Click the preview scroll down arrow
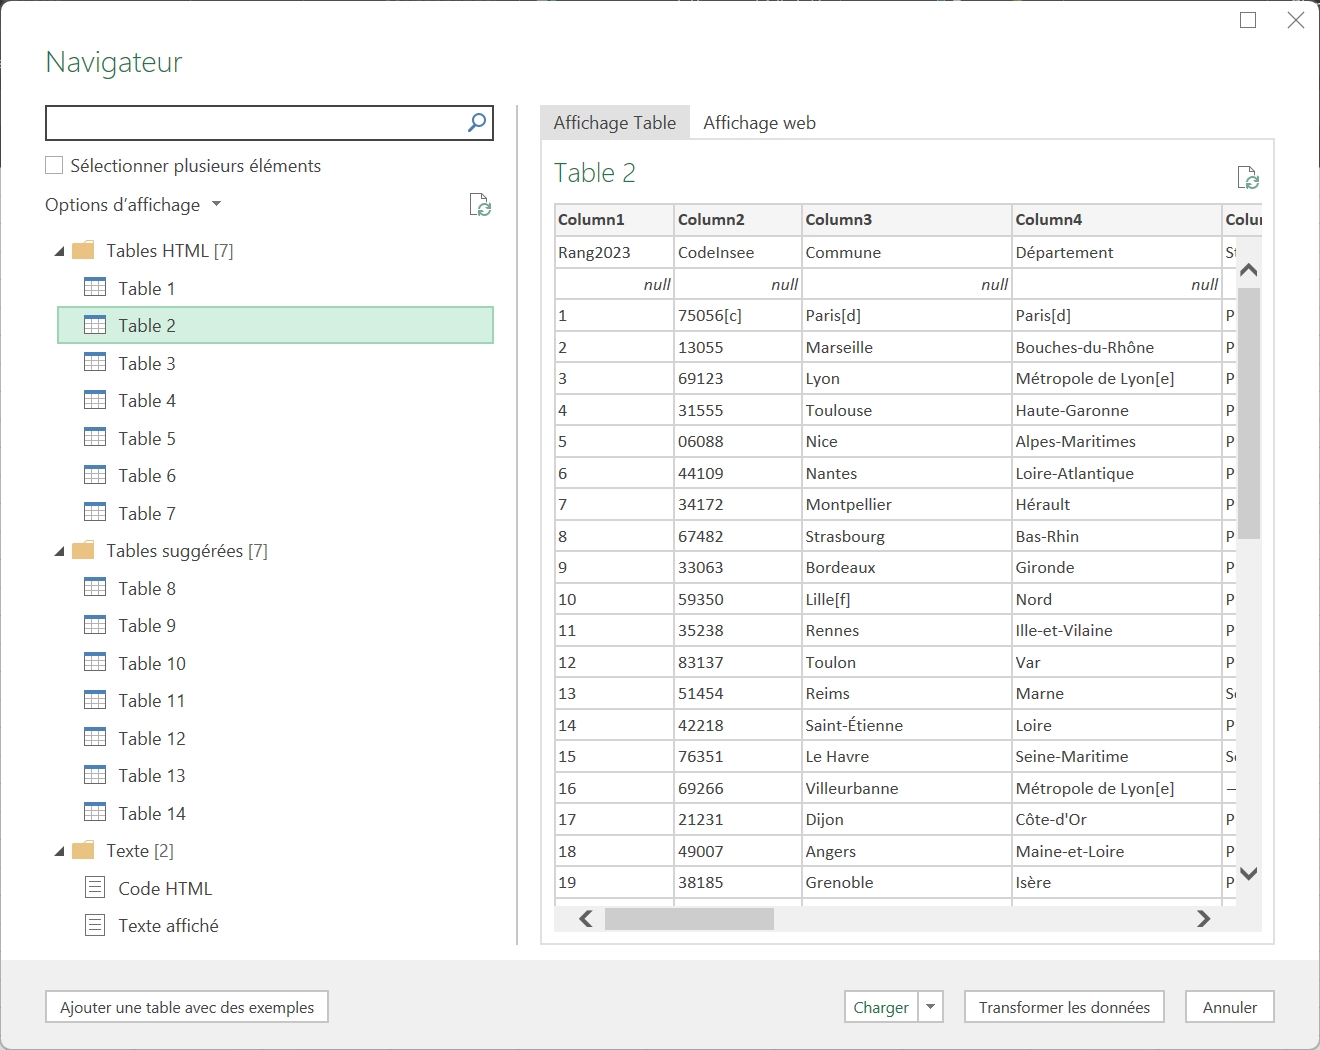Viewport: 1320px width, 1050px height. coord(1248,873)
